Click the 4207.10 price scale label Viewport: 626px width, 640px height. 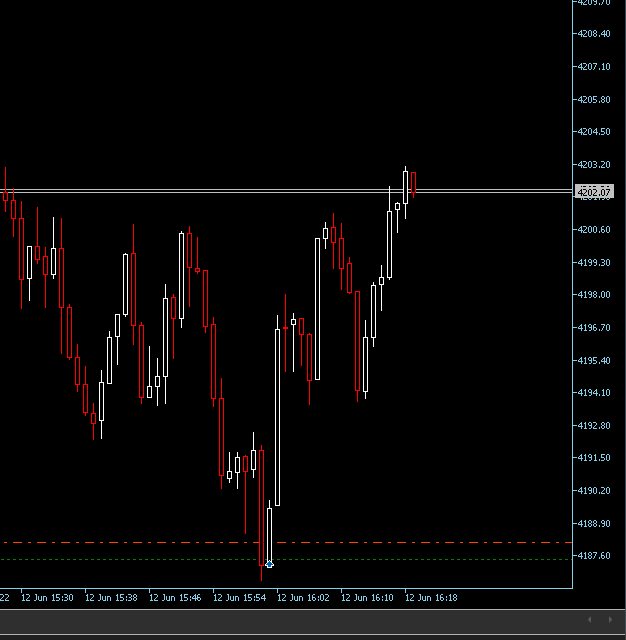pyautogui.click(x=594, y=67)
